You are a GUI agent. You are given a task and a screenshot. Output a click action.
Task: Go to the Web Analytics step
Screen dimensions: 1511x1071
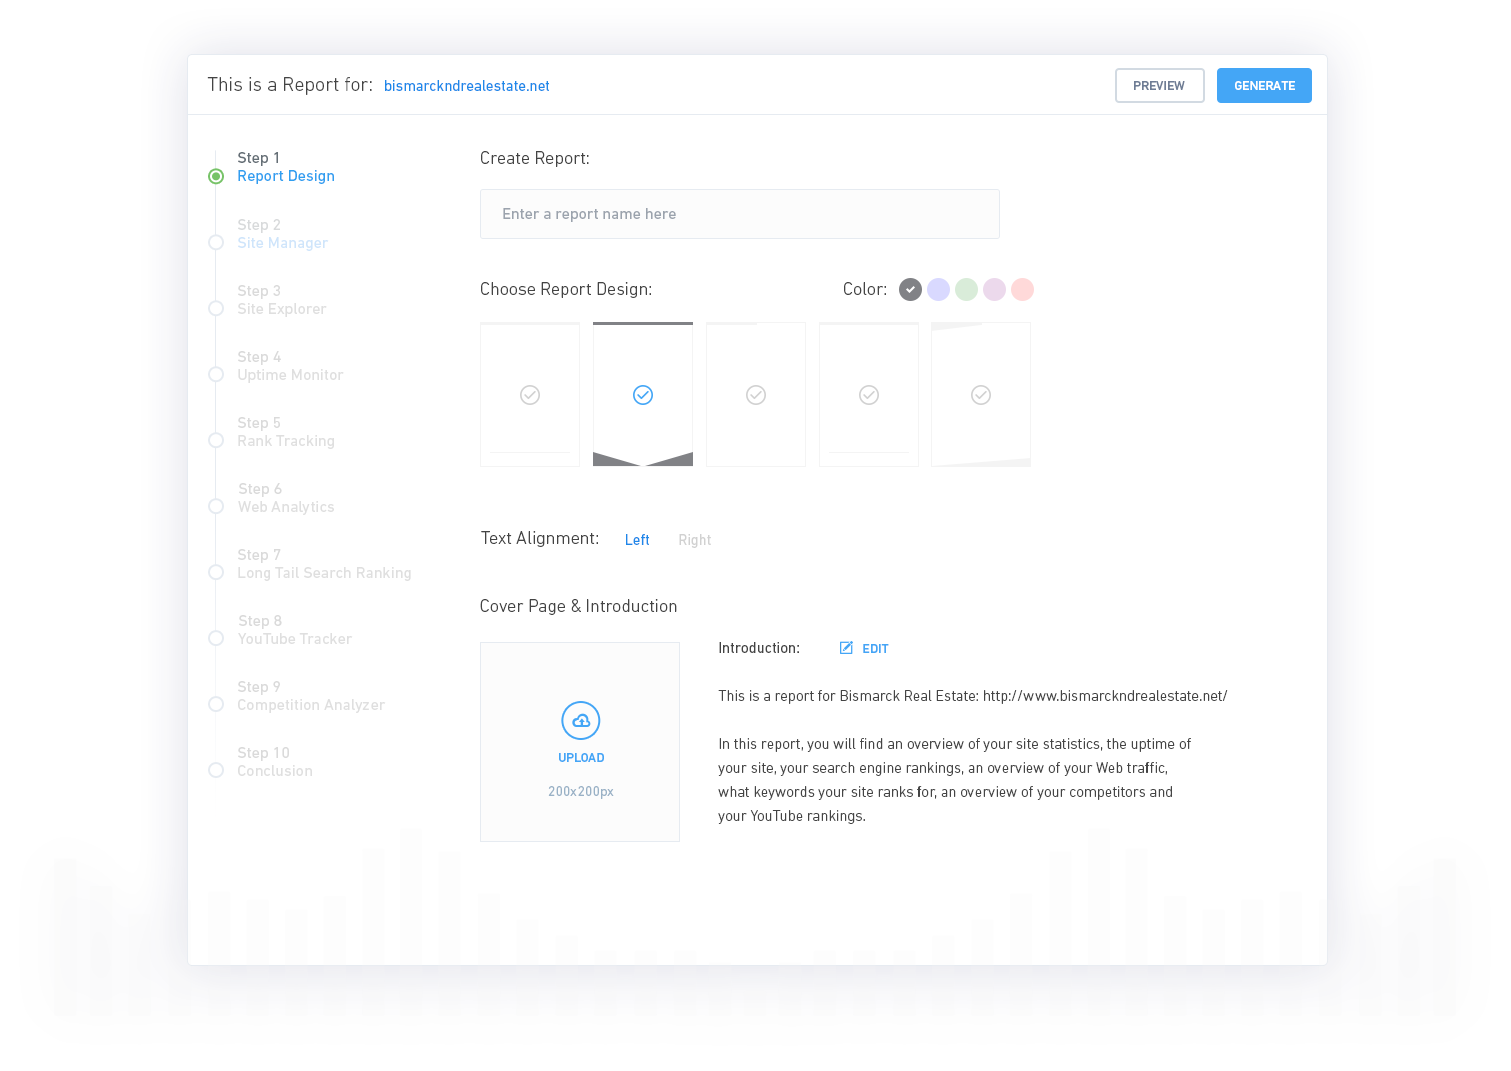point(286,507)
